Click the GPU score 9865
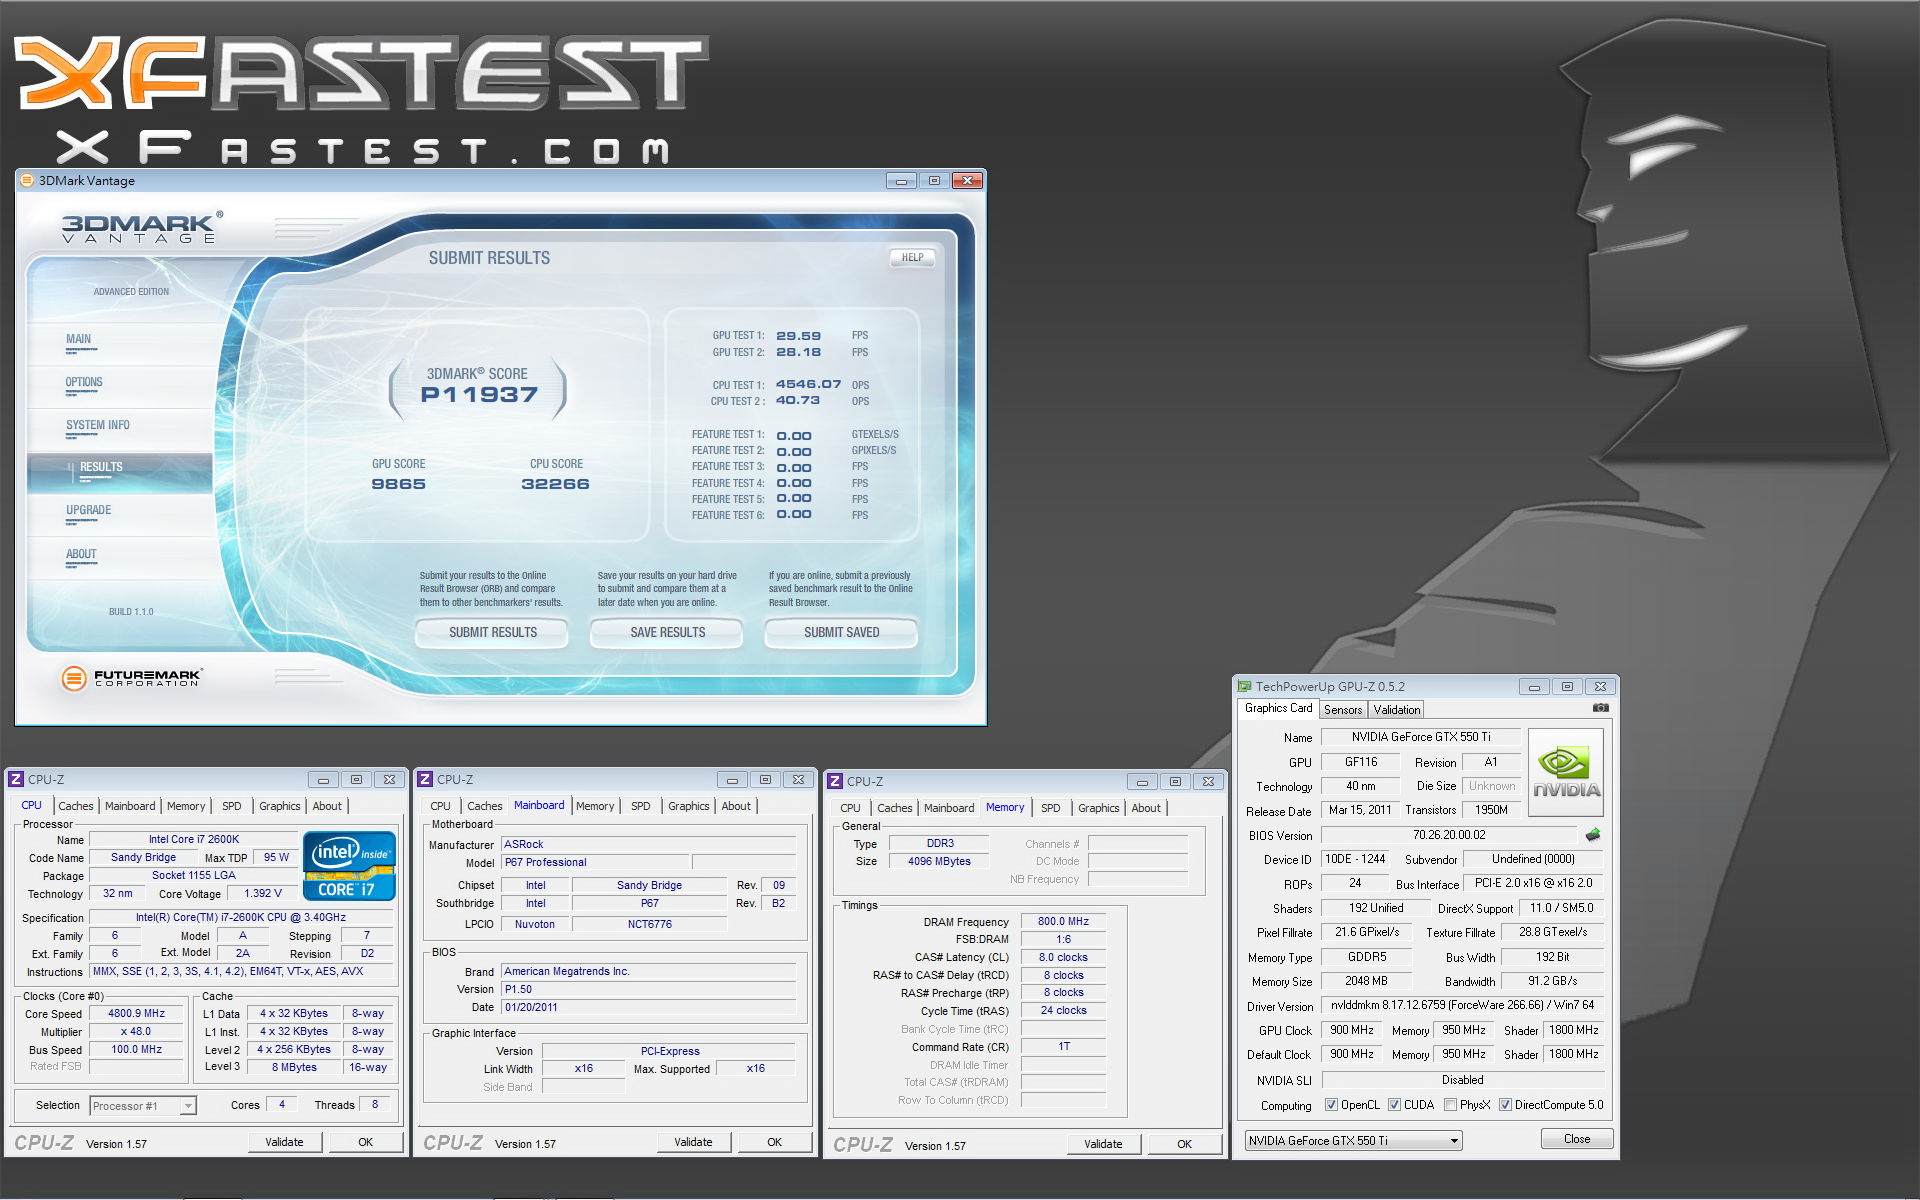Viewport: 1920px width, 1200px height. point(399,484)
